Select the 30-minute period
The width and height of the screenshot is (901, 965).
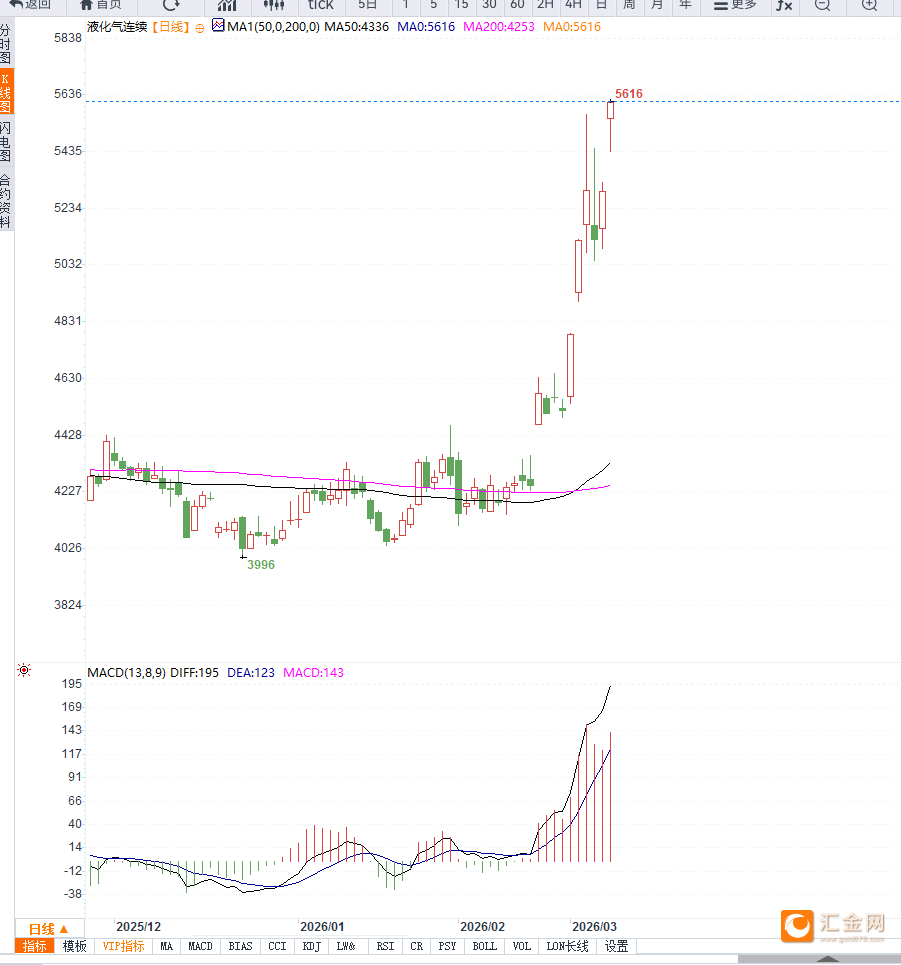489,5
